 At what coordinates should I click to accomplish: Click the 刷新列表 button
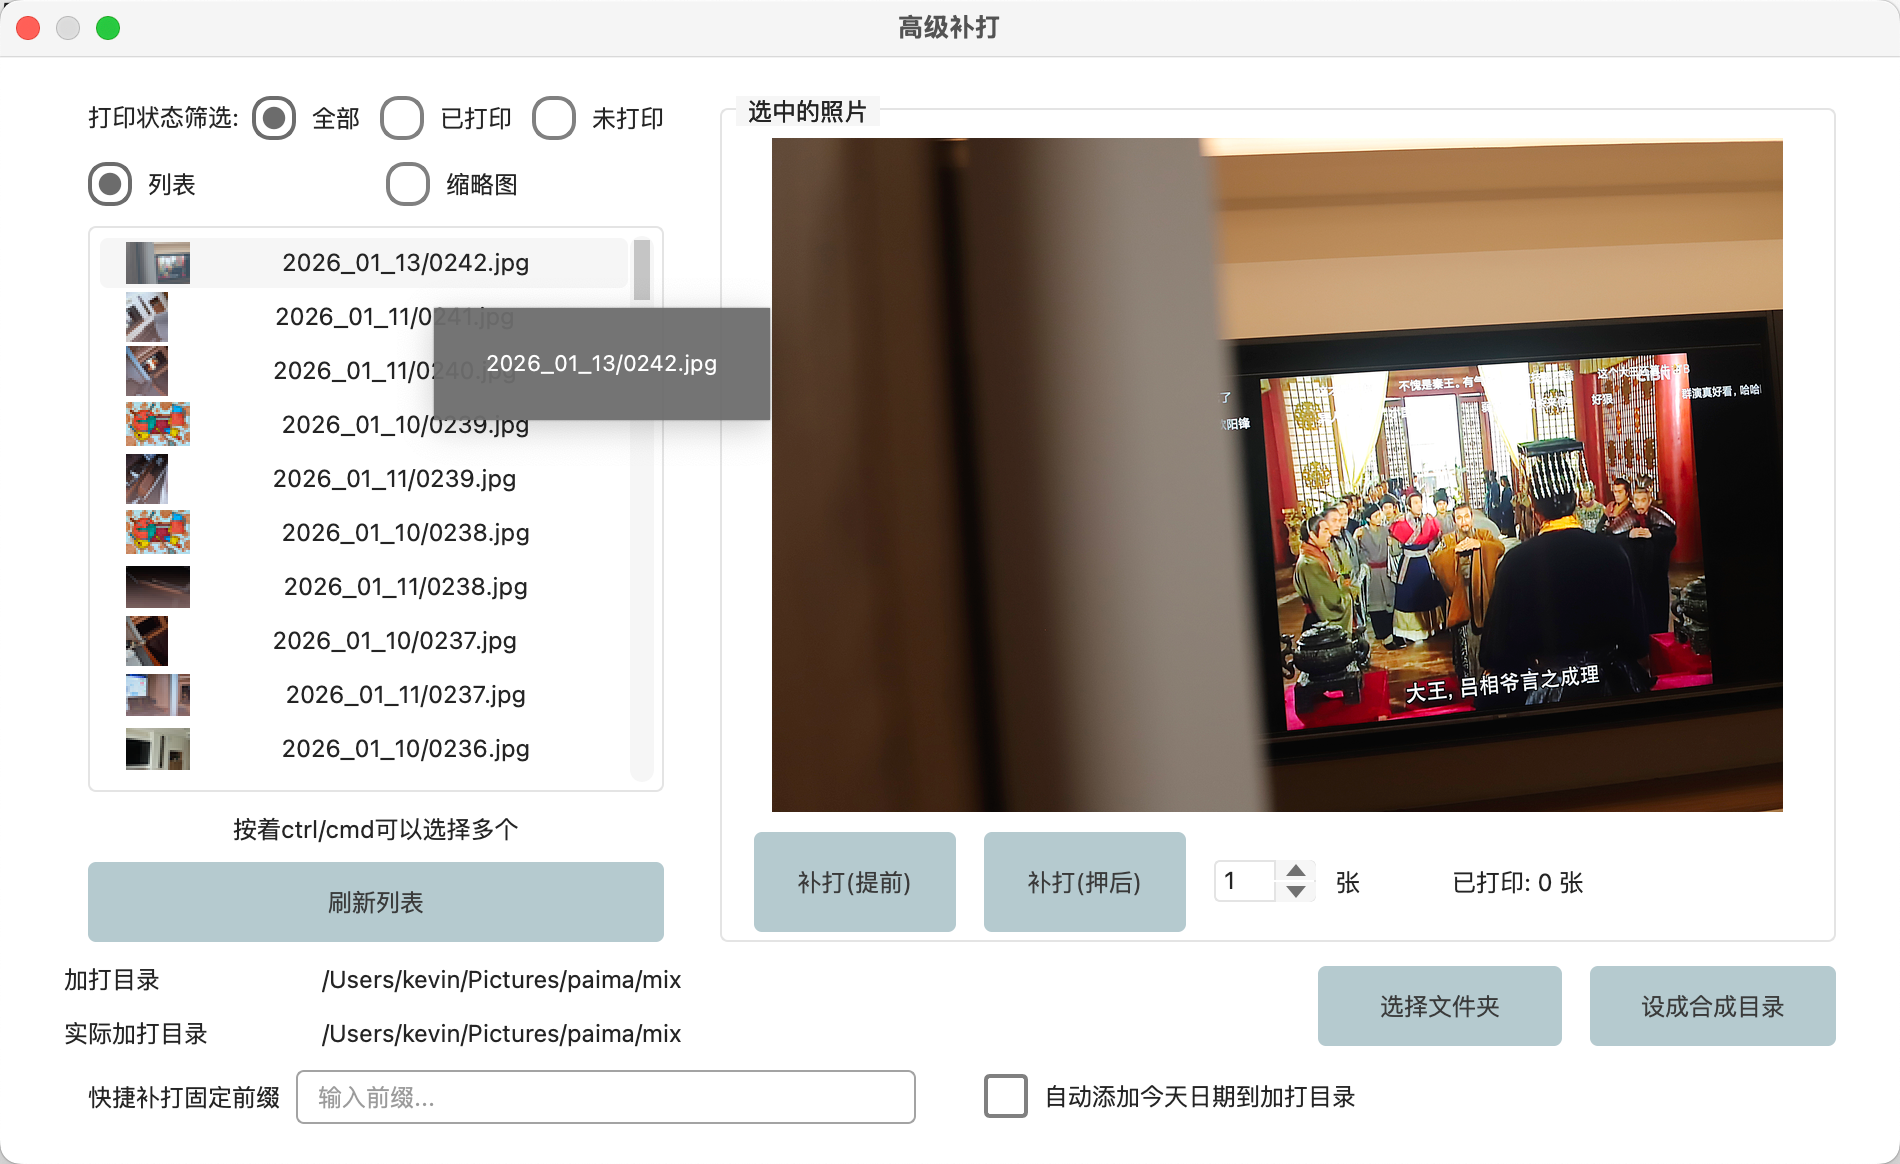tap(375, 901)
